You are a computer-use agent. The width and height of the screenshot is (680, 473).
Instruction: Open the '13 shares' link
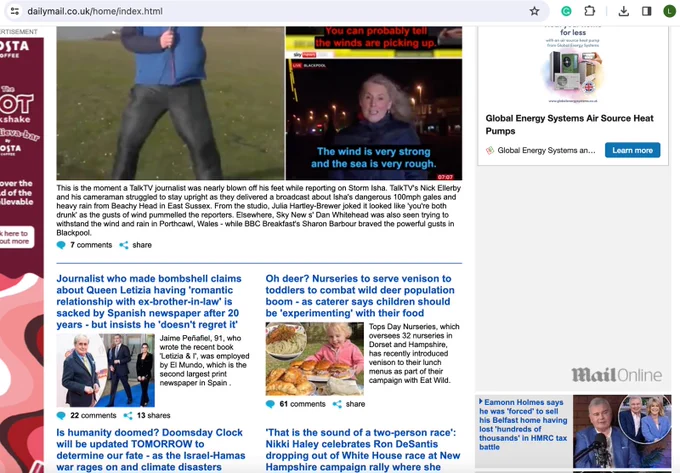pos(154,415)
